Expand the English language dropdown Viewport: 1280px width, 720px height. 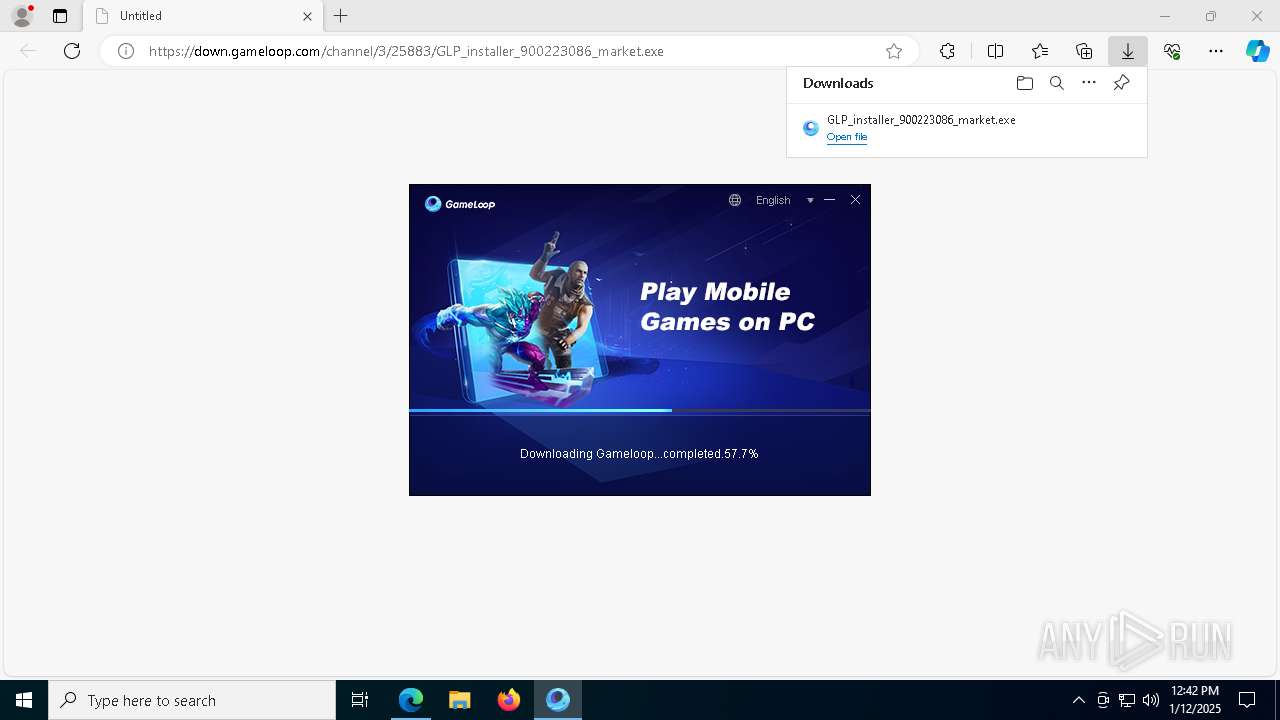pyautogui.click(x=785, y=200)
